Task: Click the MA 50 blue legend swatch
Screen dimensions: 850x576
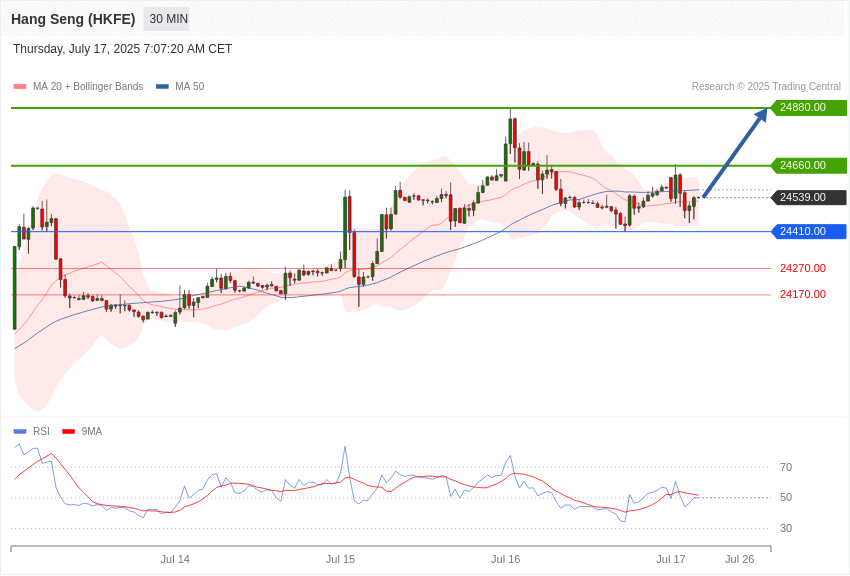Action: pyautogui.click(x=162, y=87)
